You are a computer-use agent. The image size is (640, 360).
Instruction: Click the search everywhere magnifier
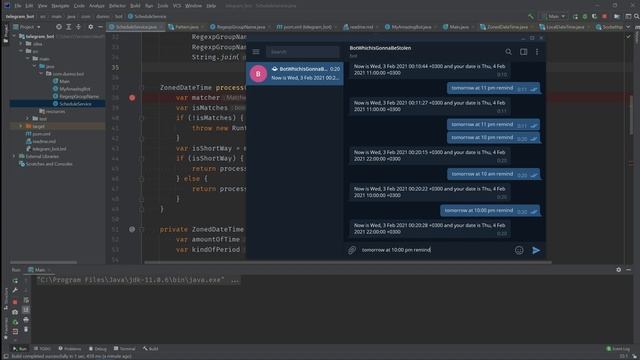coord(636,16)
